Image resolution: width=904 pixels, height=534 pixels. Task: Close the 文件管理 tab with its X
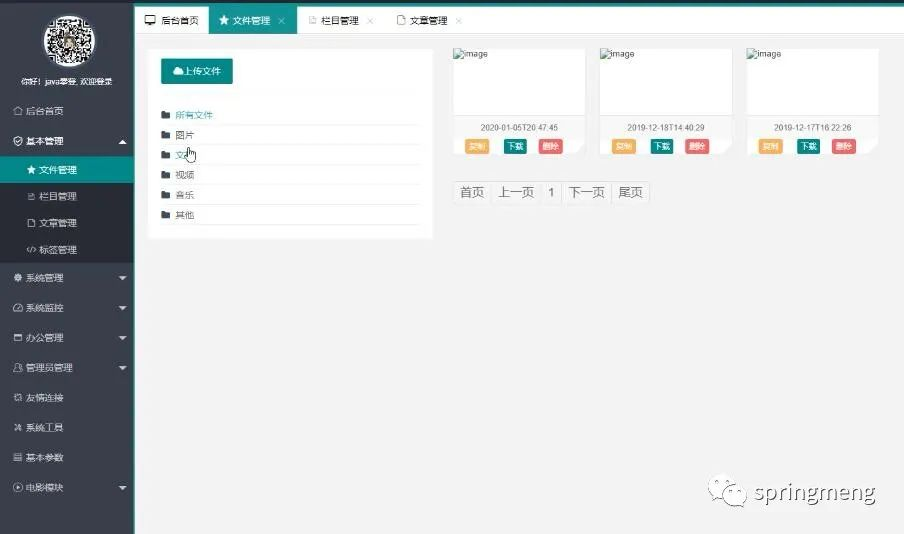click(282, 21)
